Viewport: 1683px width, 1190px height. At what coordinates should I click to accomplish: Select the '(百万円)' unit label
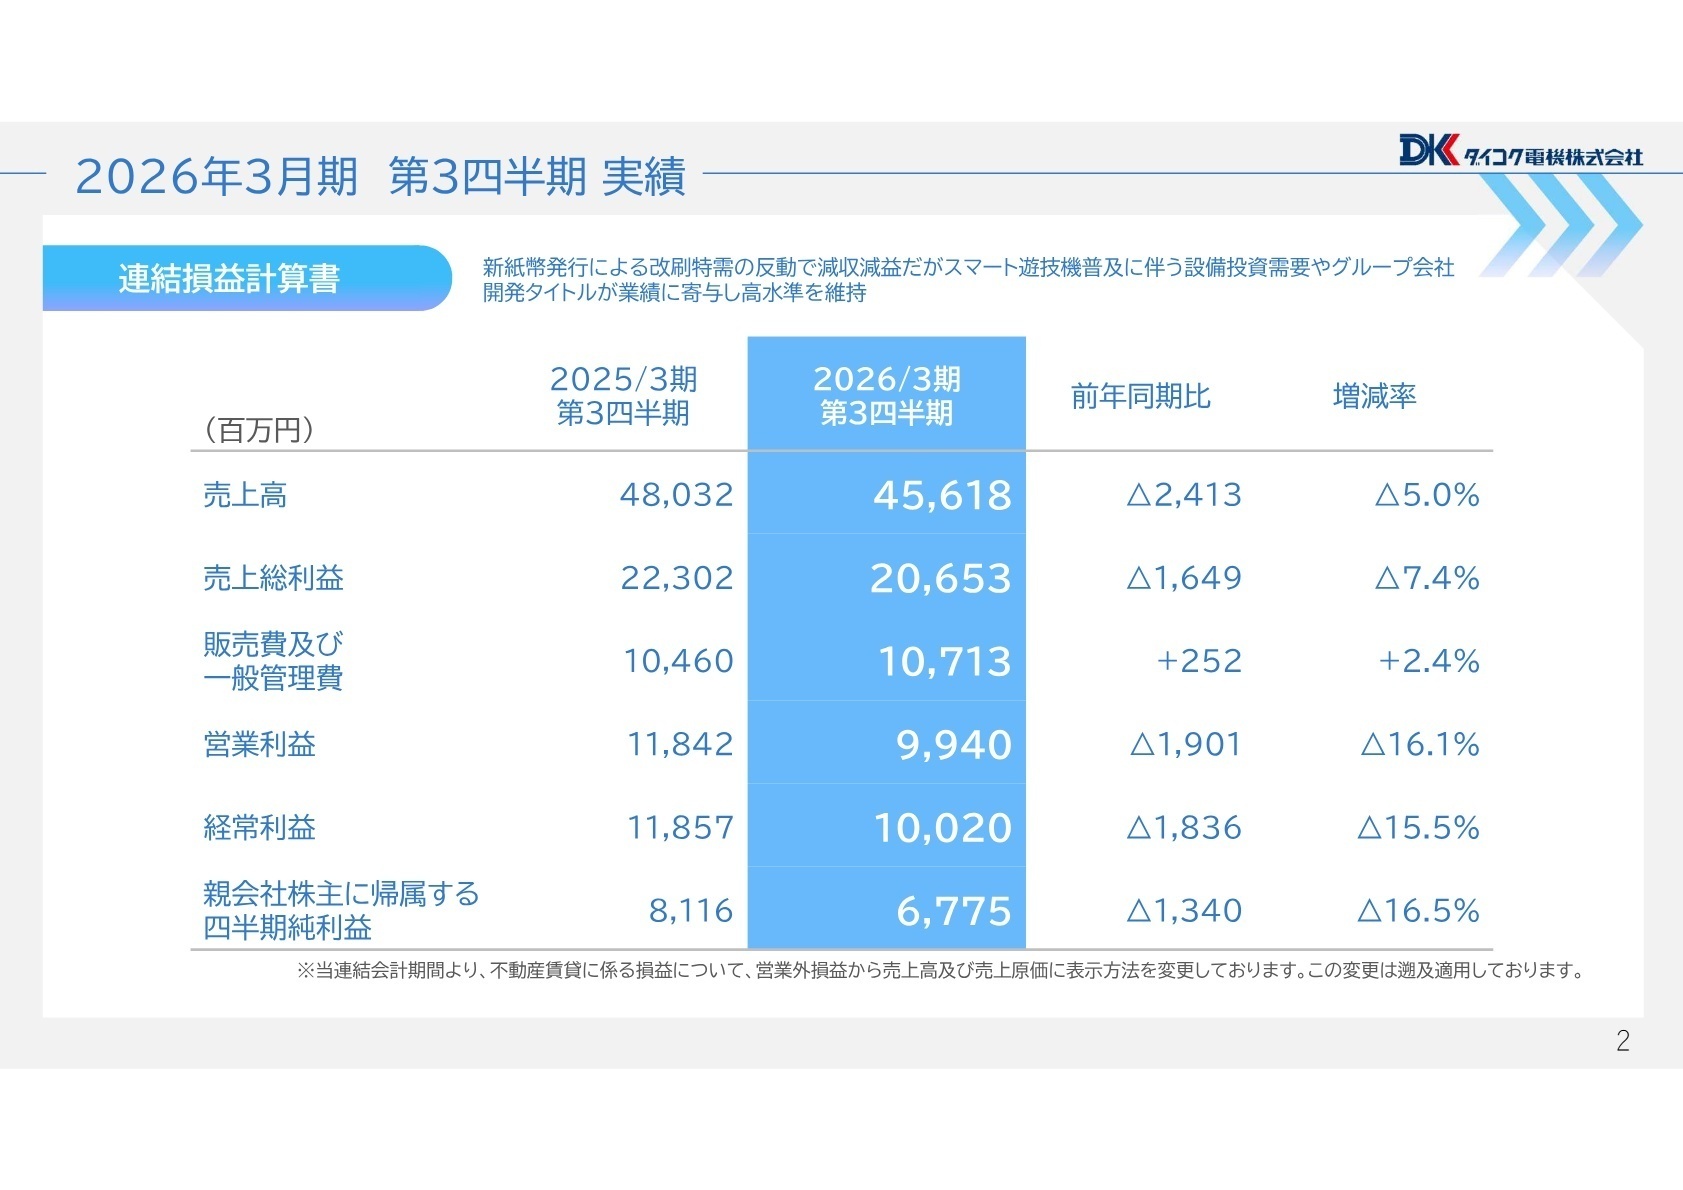point(259,430)
